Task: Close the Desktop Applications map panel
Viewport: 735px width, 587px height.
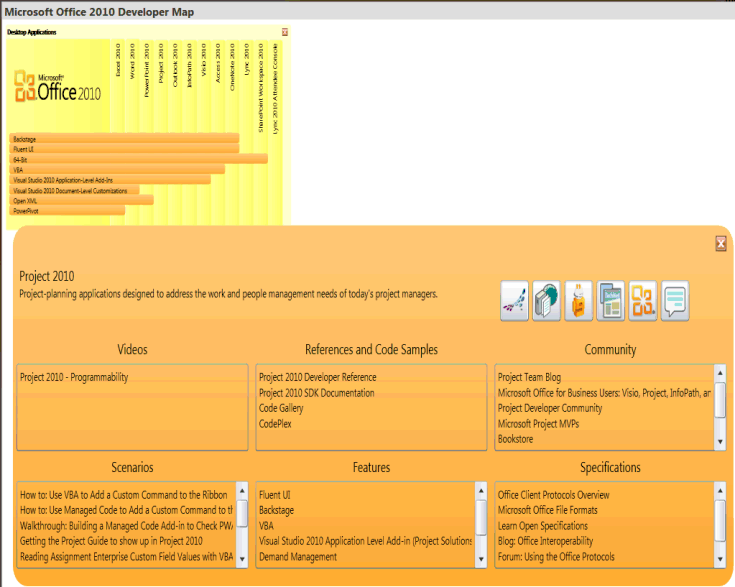Action: (285, 32)
